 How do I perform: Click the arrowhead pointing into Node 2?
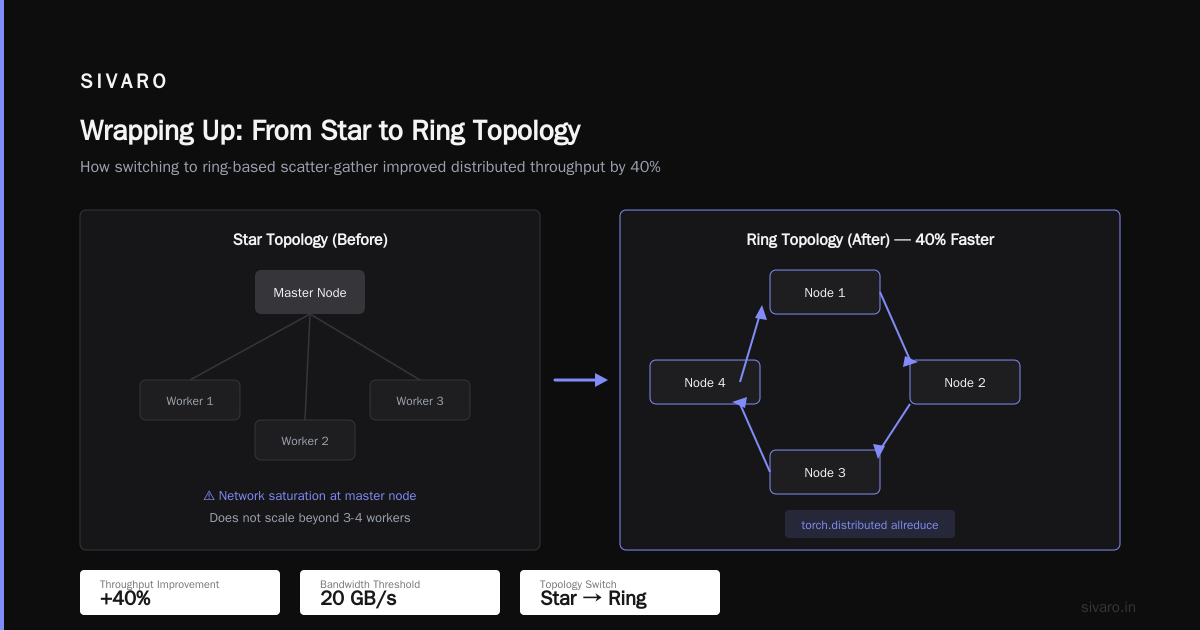[911, 359]
